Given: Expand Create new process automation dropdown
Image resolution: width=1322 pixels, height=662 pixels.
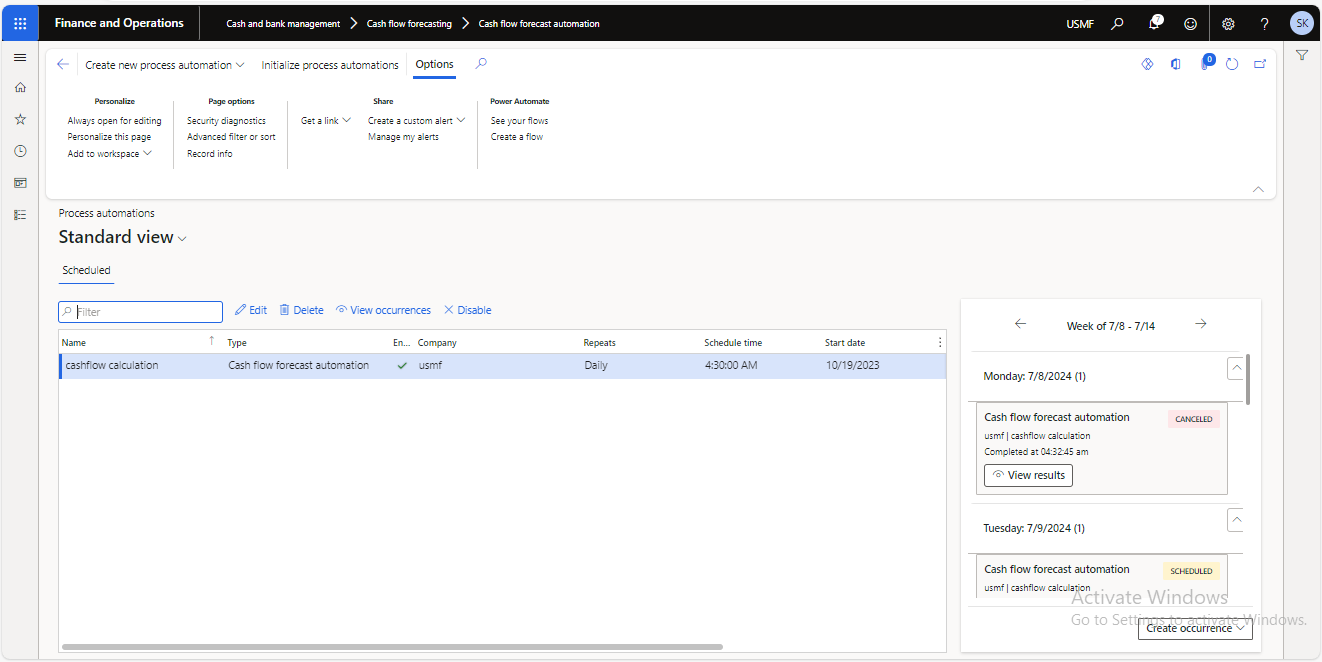Looking at the screenshot, I should pyautogui.click(x=165, y=65).
